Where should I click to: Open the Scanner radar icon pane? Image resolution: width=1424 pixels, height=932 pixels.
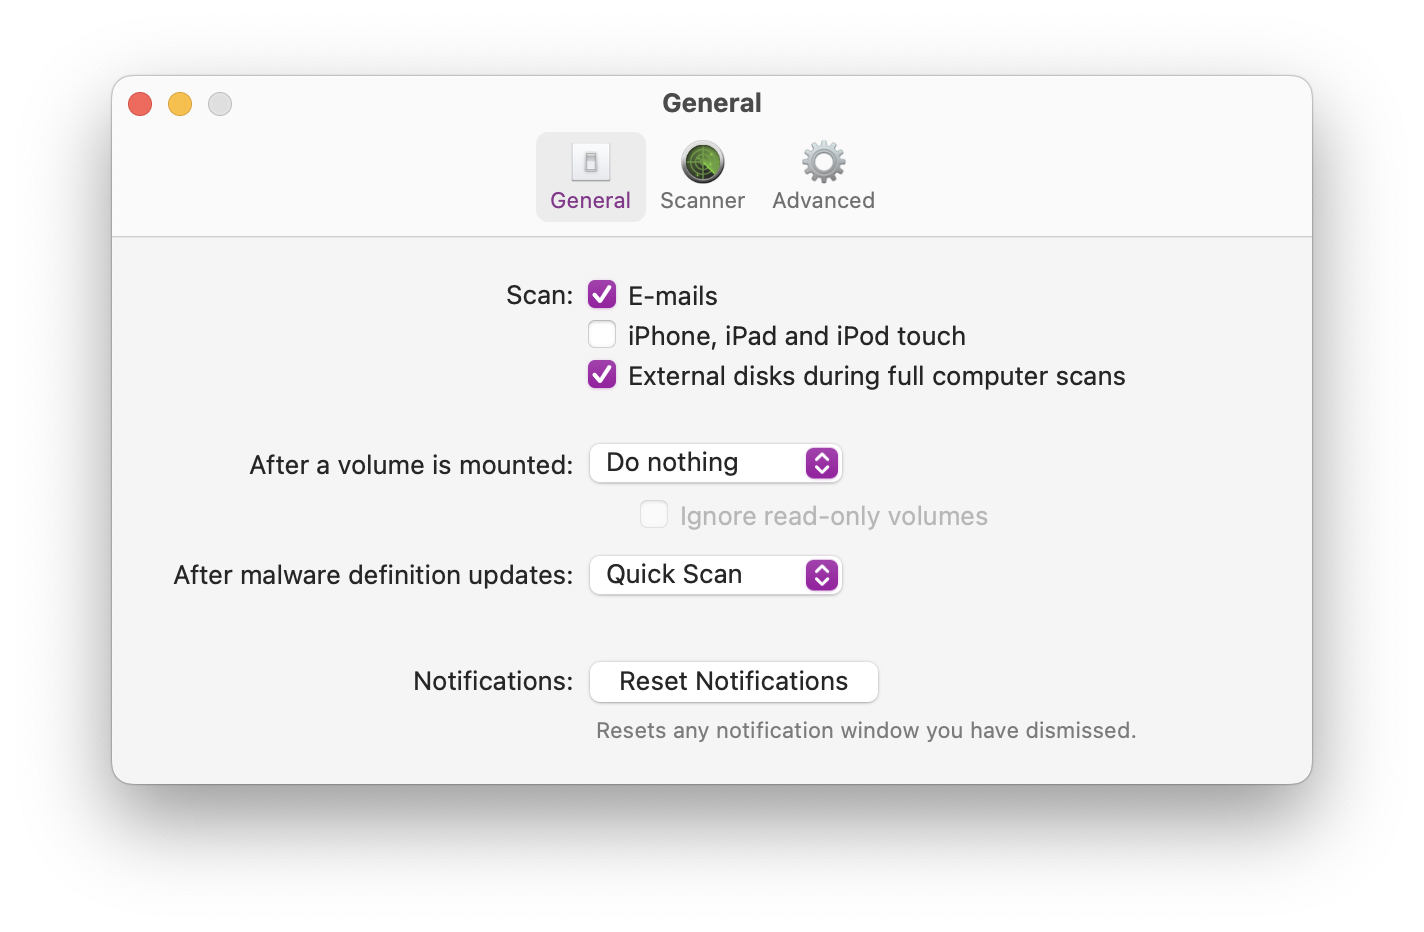click(x=703, y=162)
